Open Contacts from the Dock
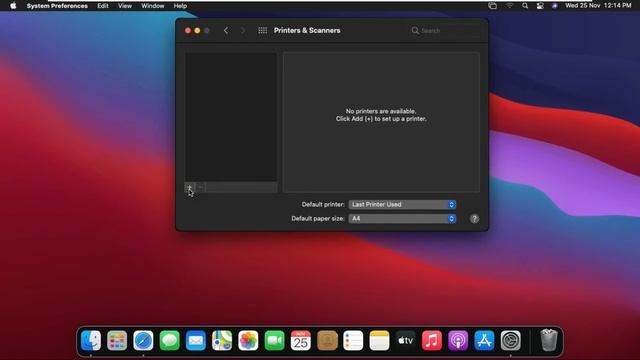This screenshot has width=640, height=360. tap(327, 340)
